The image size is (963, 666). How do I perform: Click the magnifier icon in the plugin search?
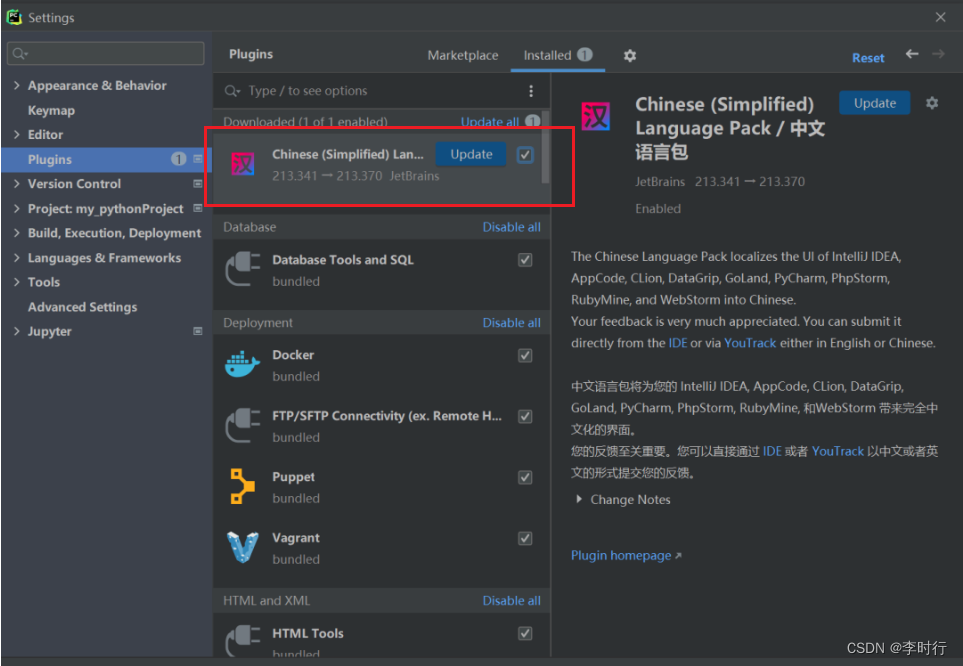(x=232, y=91)
